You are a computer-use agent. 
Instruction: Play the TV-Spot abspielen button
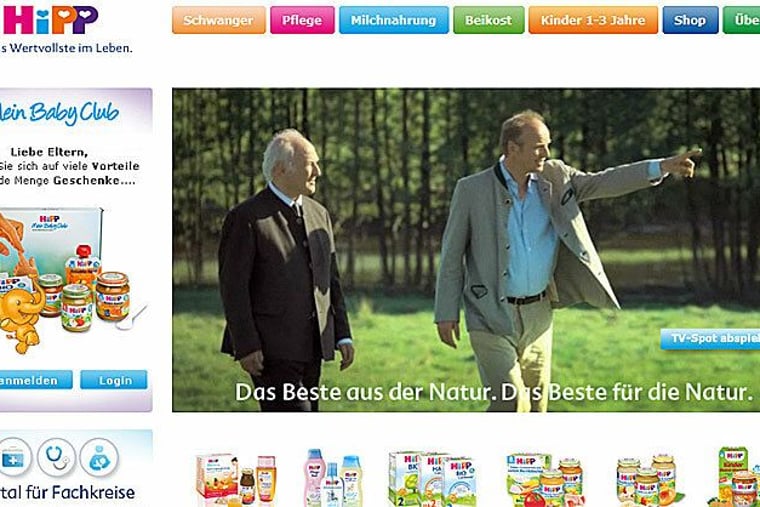click(x=710, y=338)
